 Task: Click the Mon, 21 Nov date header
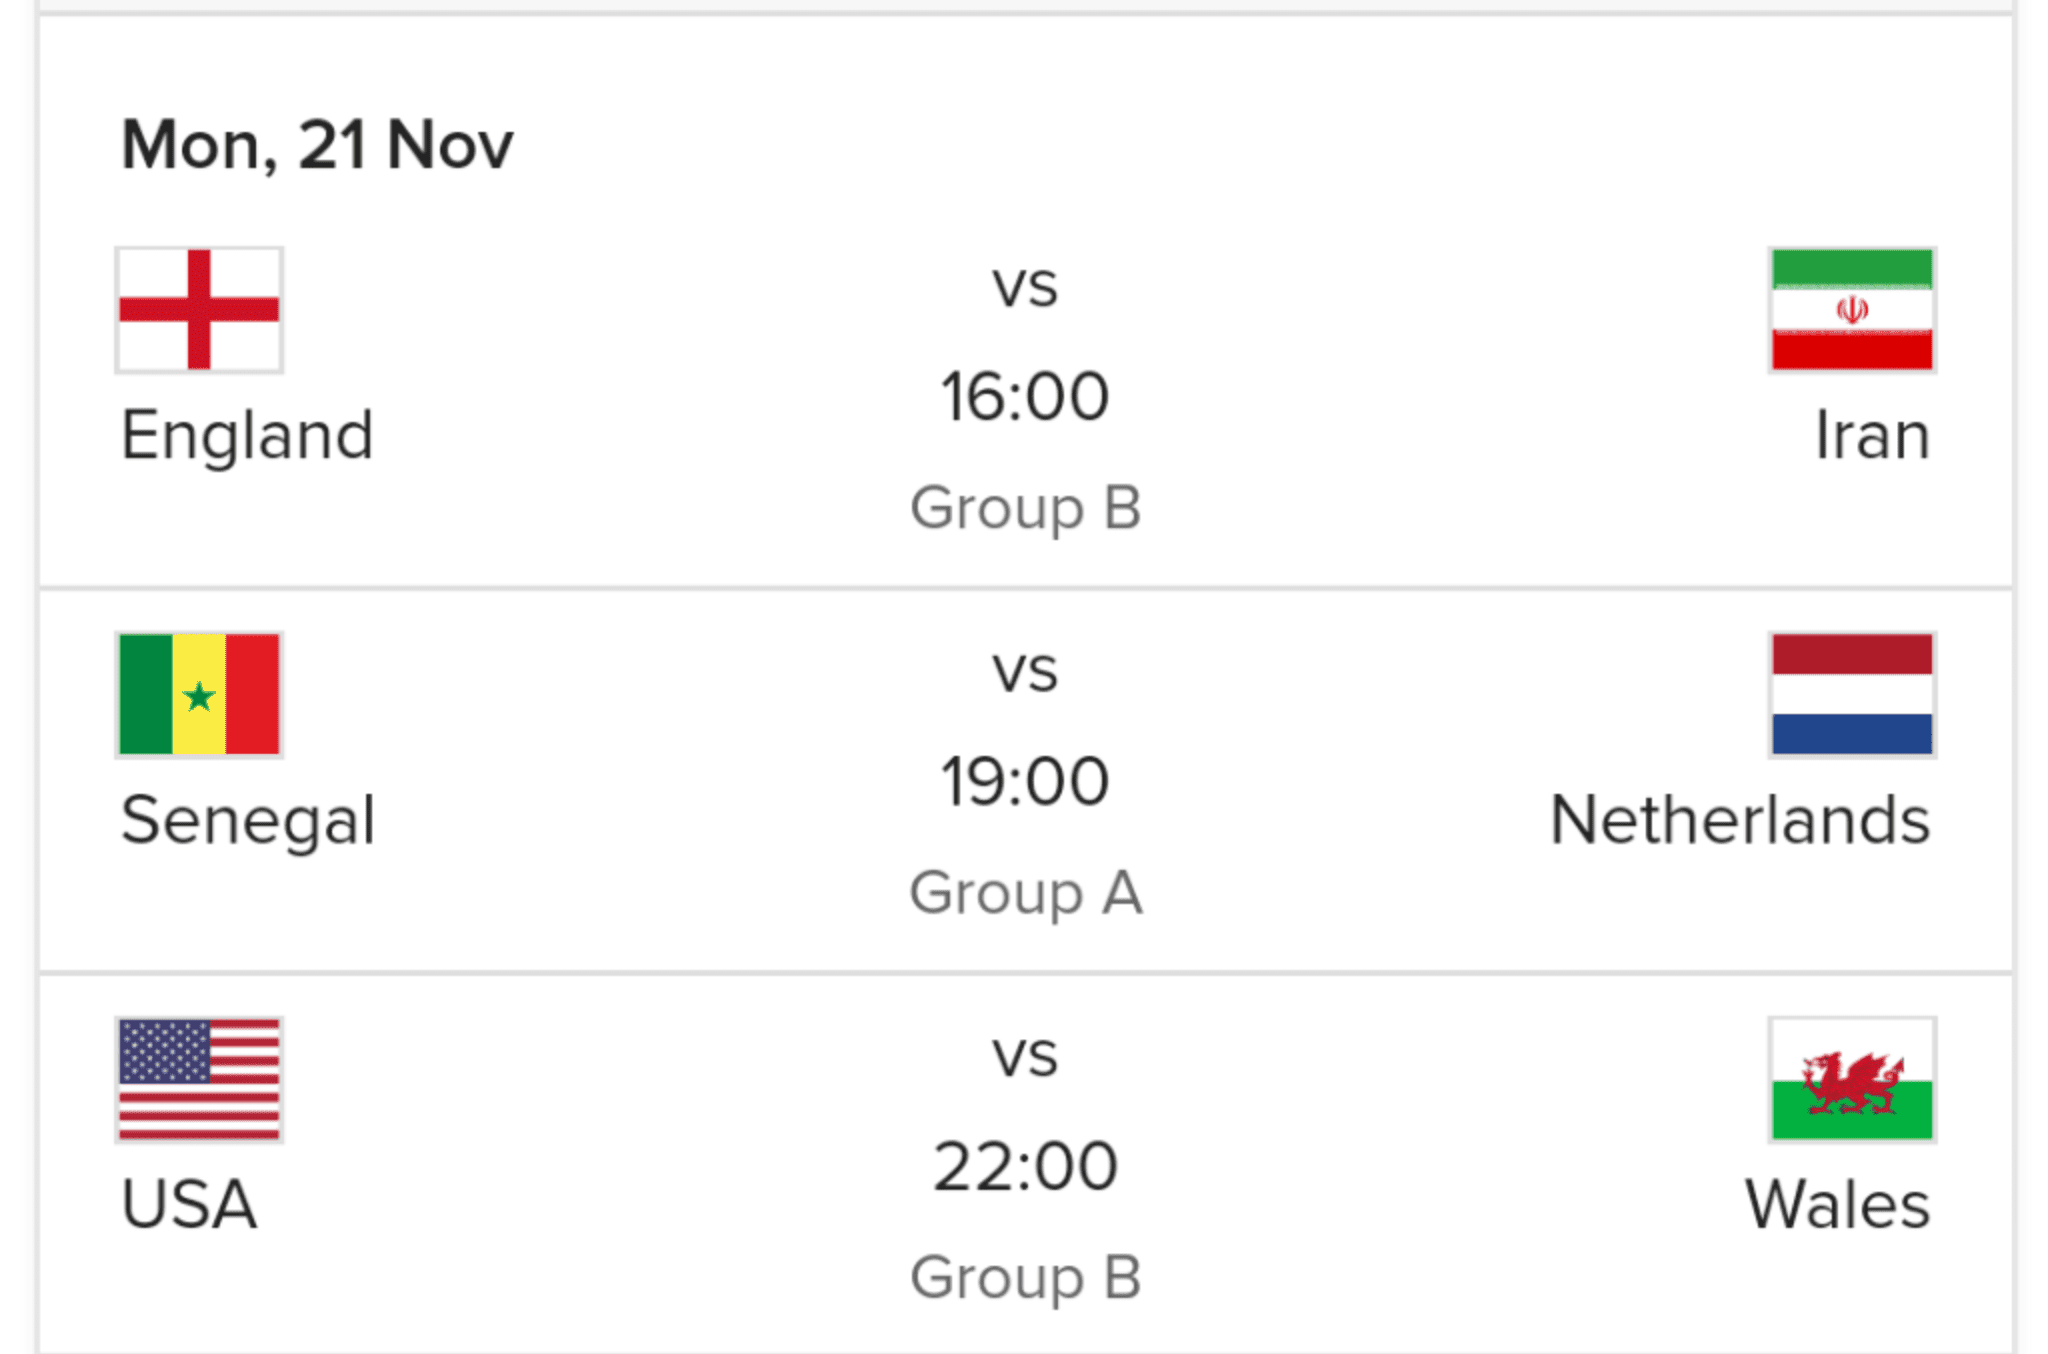[317, 145]
